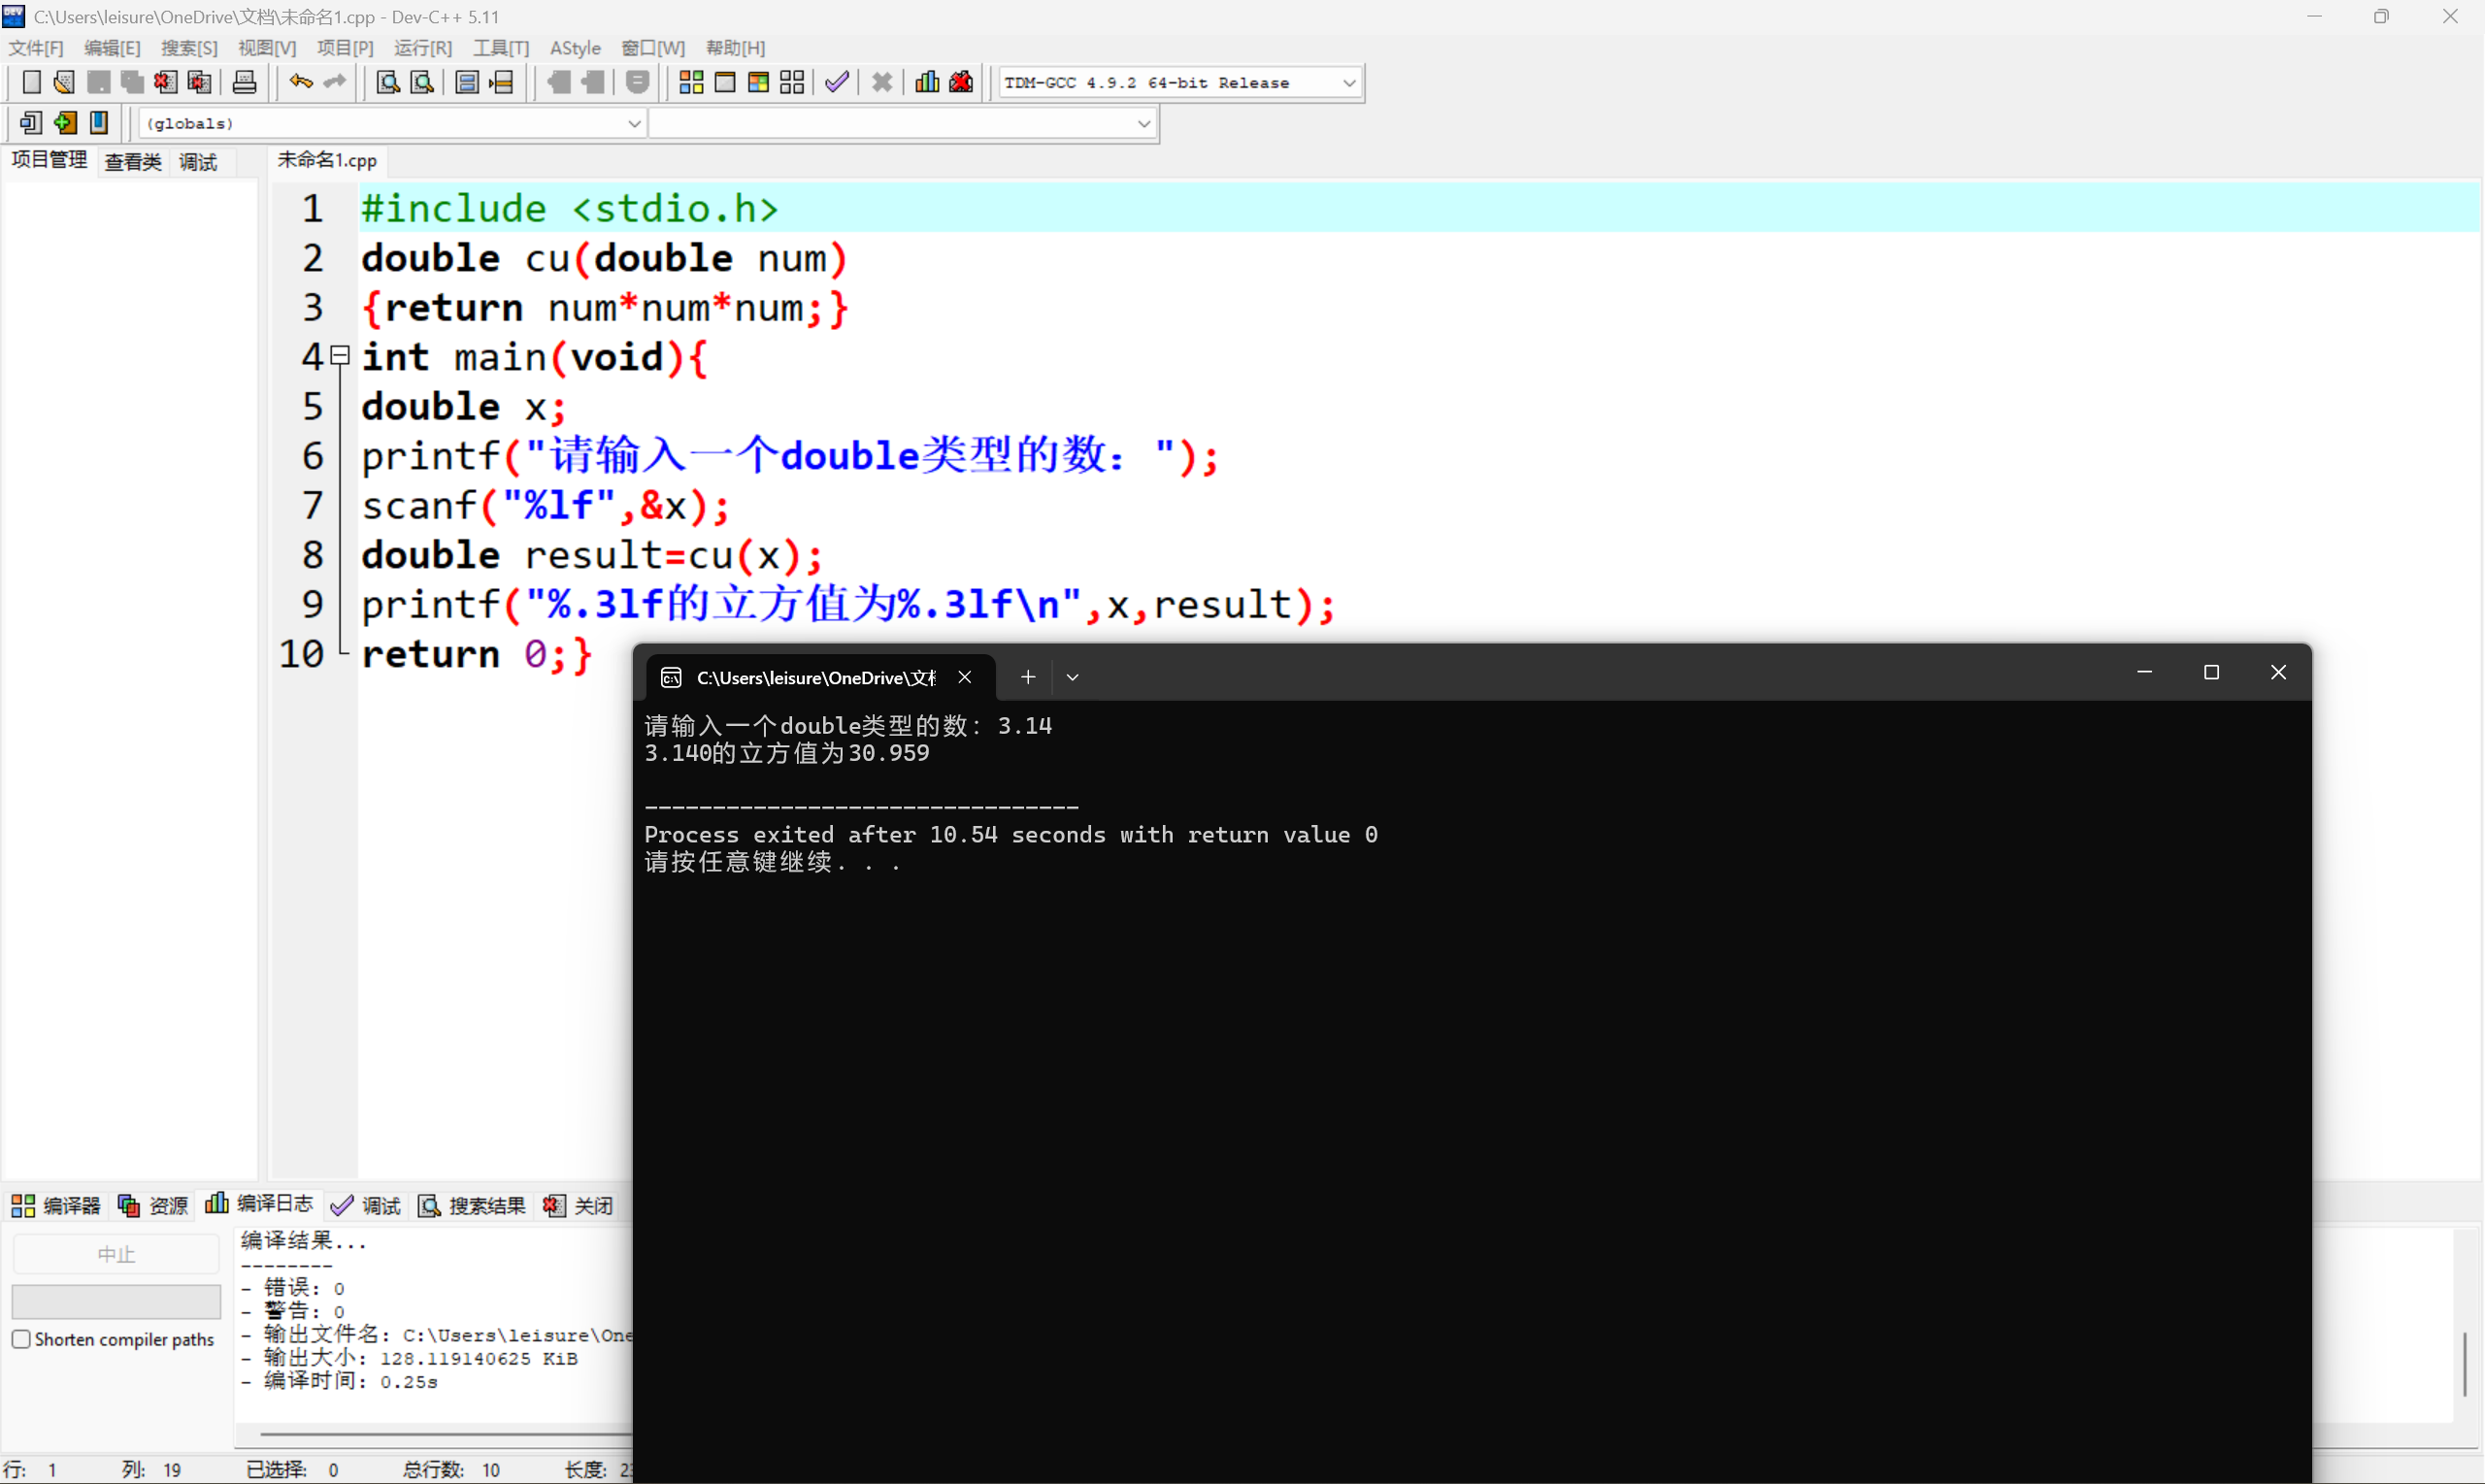Open the terminal tab options chevron
Image resolution: width=2485 pixels, height=1484 pixels.
1072,676
